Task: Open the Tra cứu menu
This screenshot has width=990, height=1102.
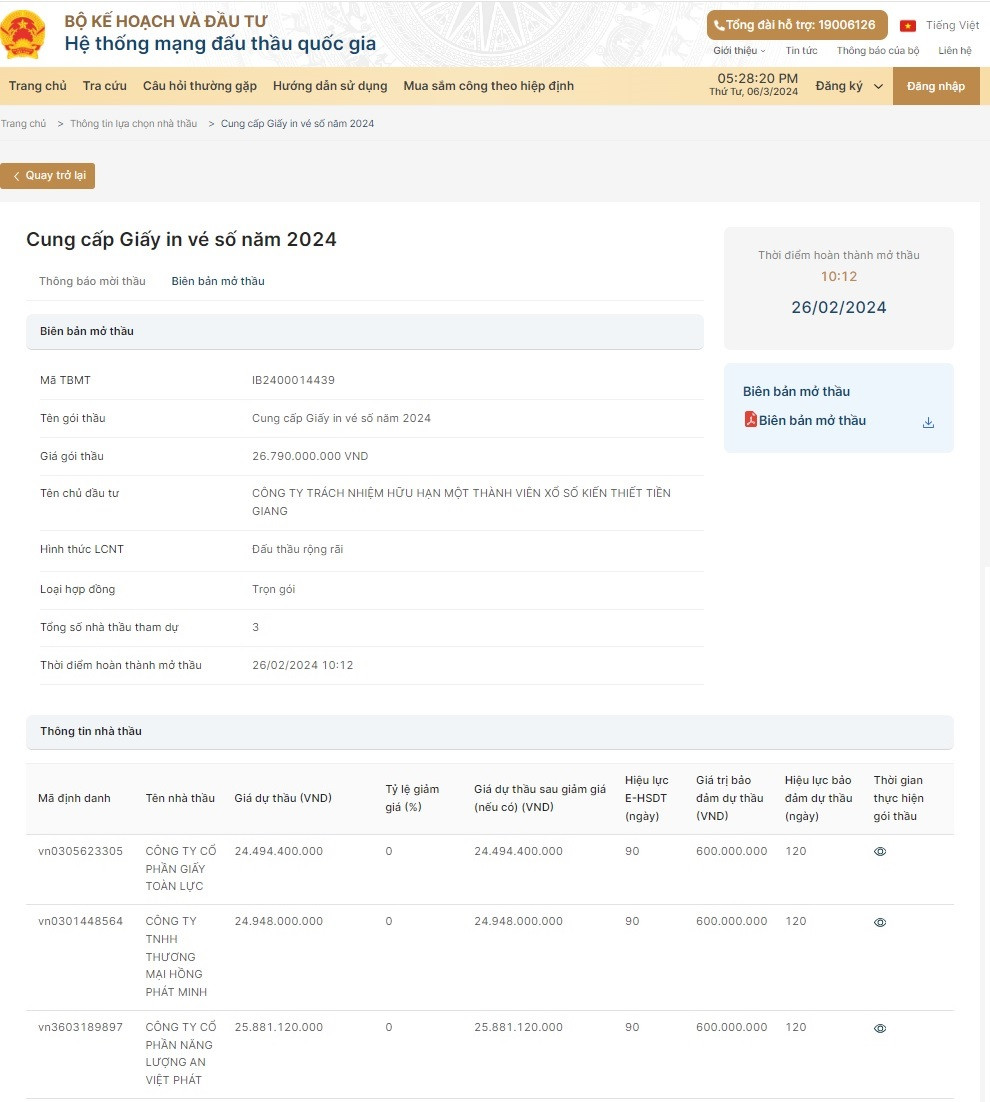Action: (105, 86)
